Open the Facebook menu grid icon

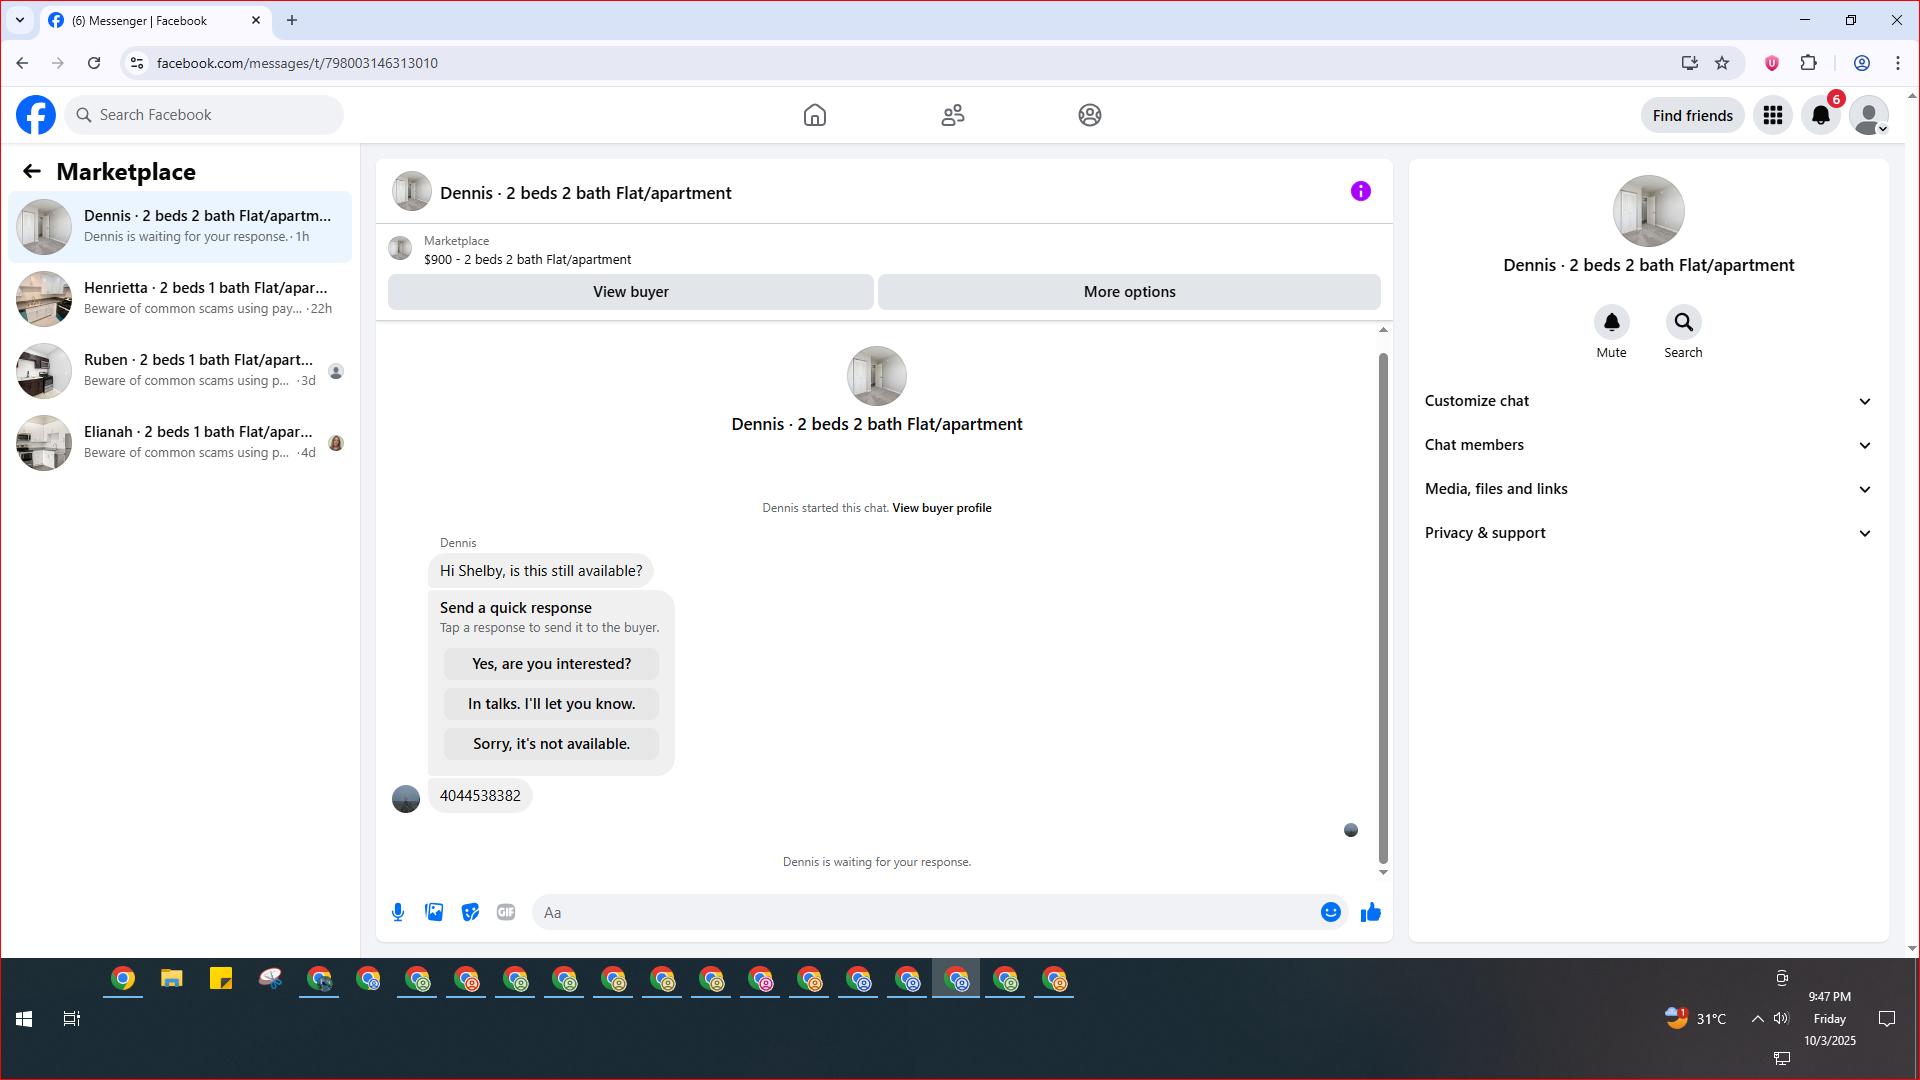[x=1773, y=115]
